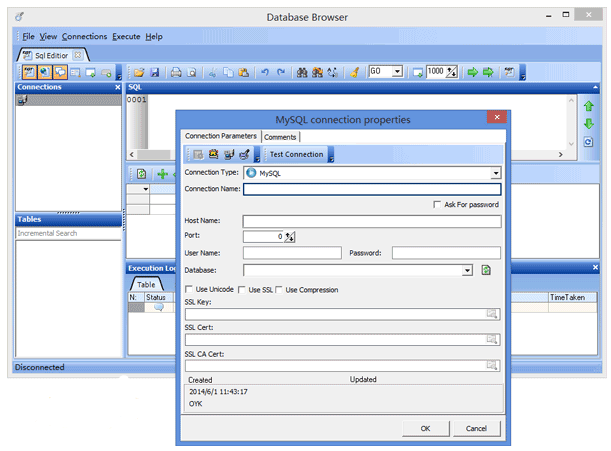Enable the Use Compression checkbox

[x=279, y=290]
